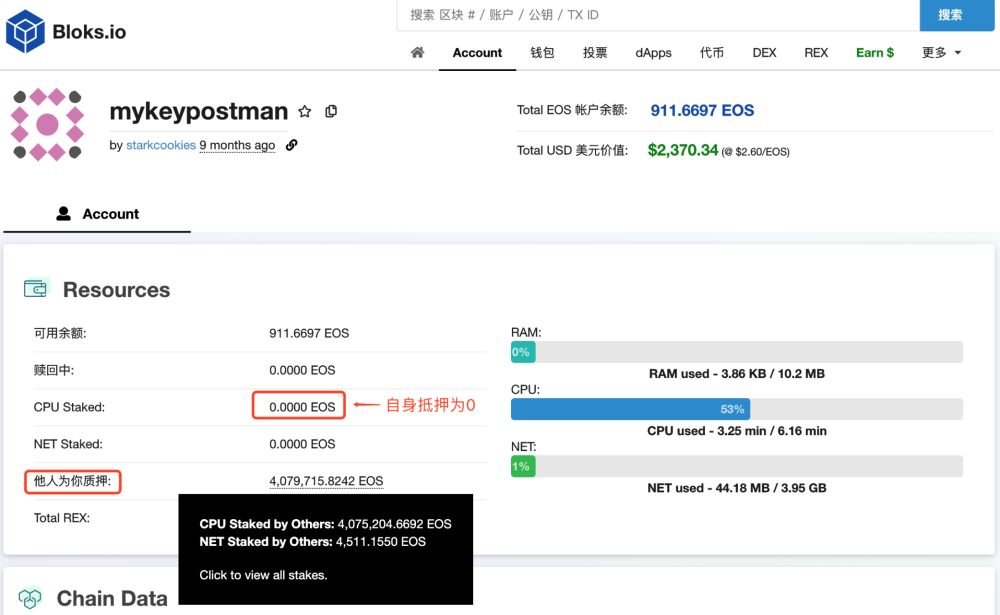Click 'Click to view all stakes' tooltip text
The image size is (1000, 615).
click(x=263, y=575)
